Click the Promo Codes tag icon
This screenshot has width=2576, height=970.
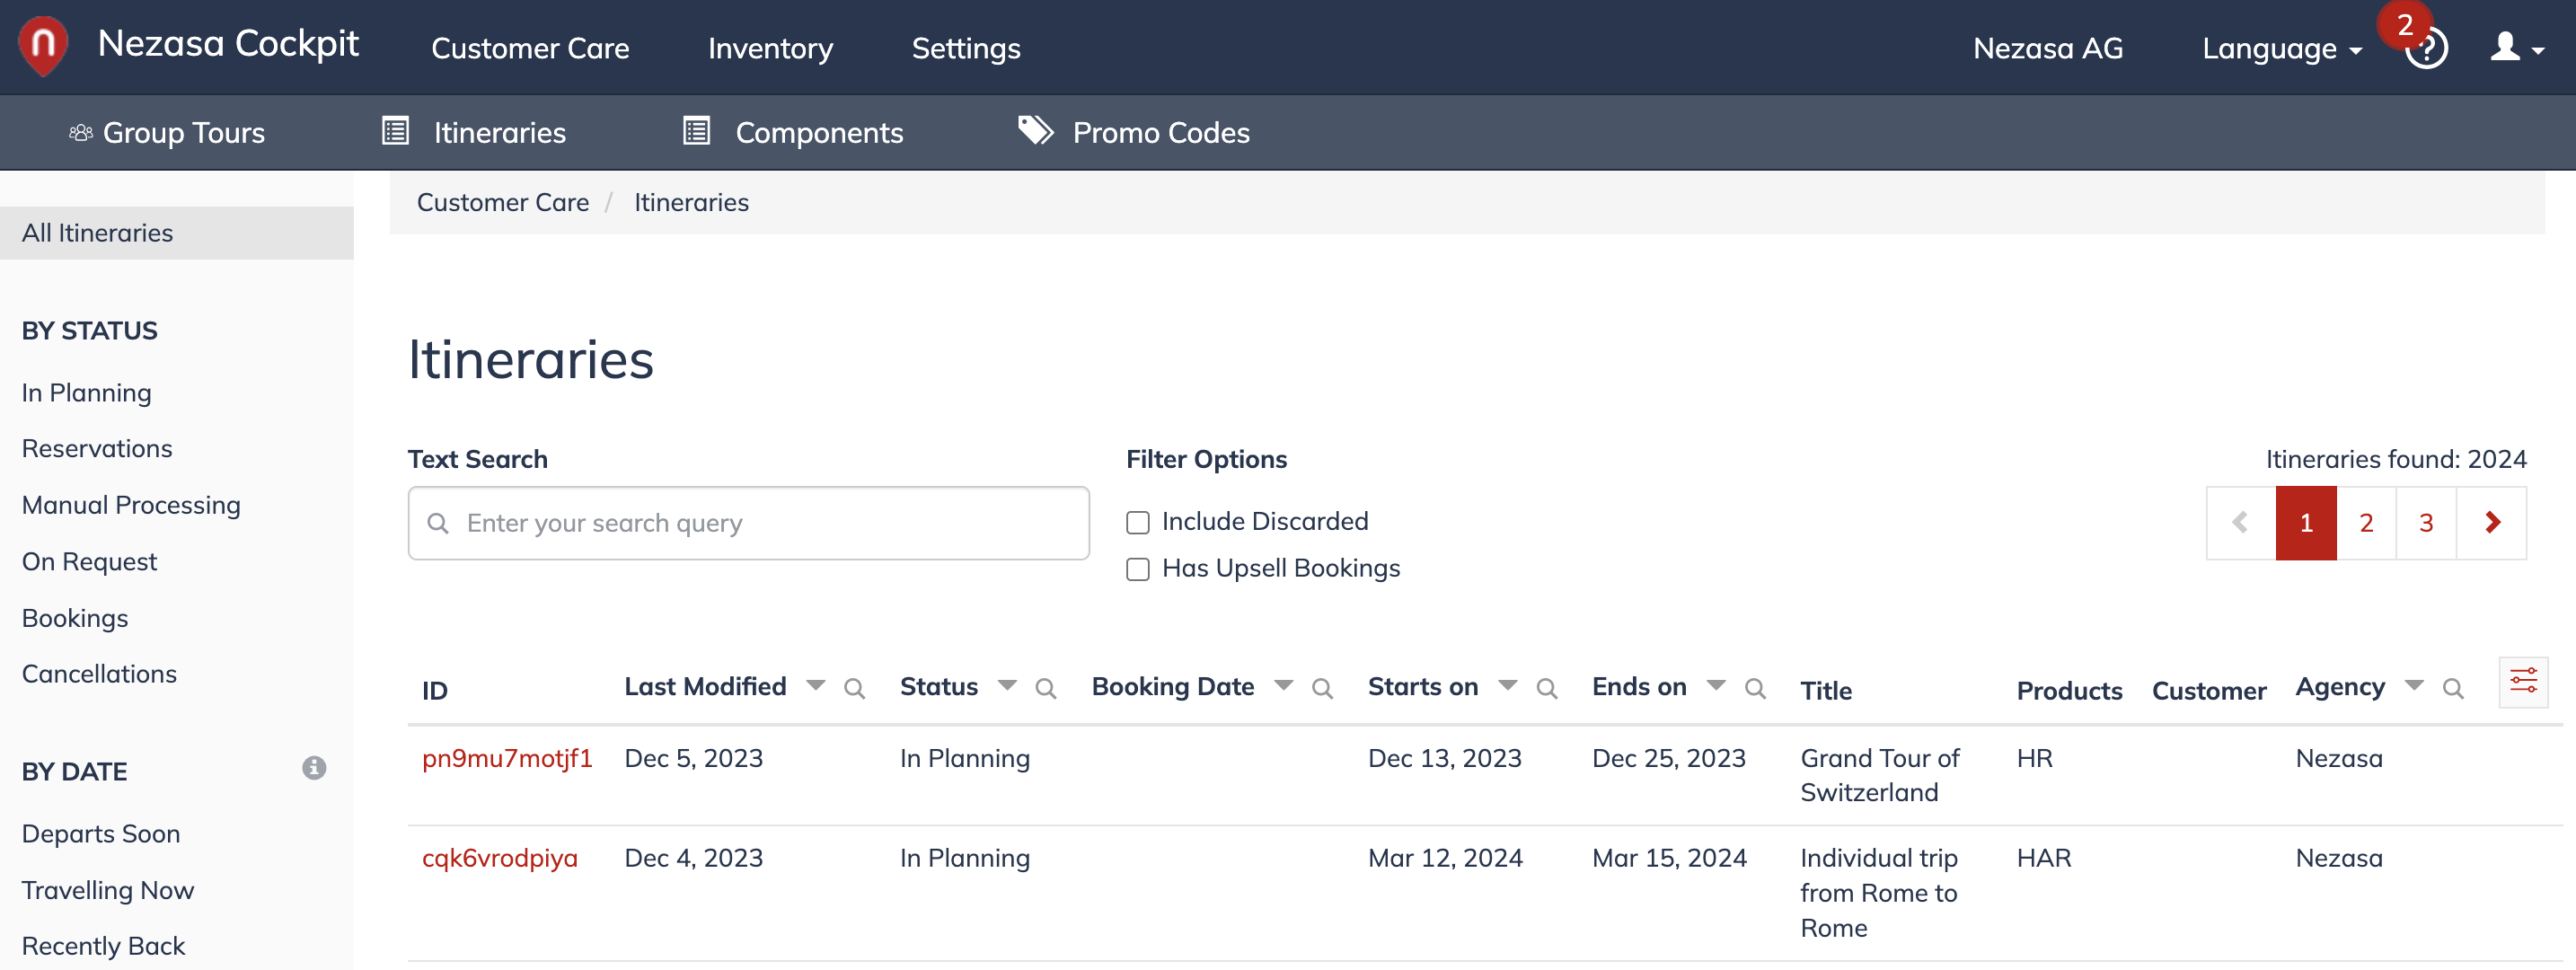[x=1036, y=130]
